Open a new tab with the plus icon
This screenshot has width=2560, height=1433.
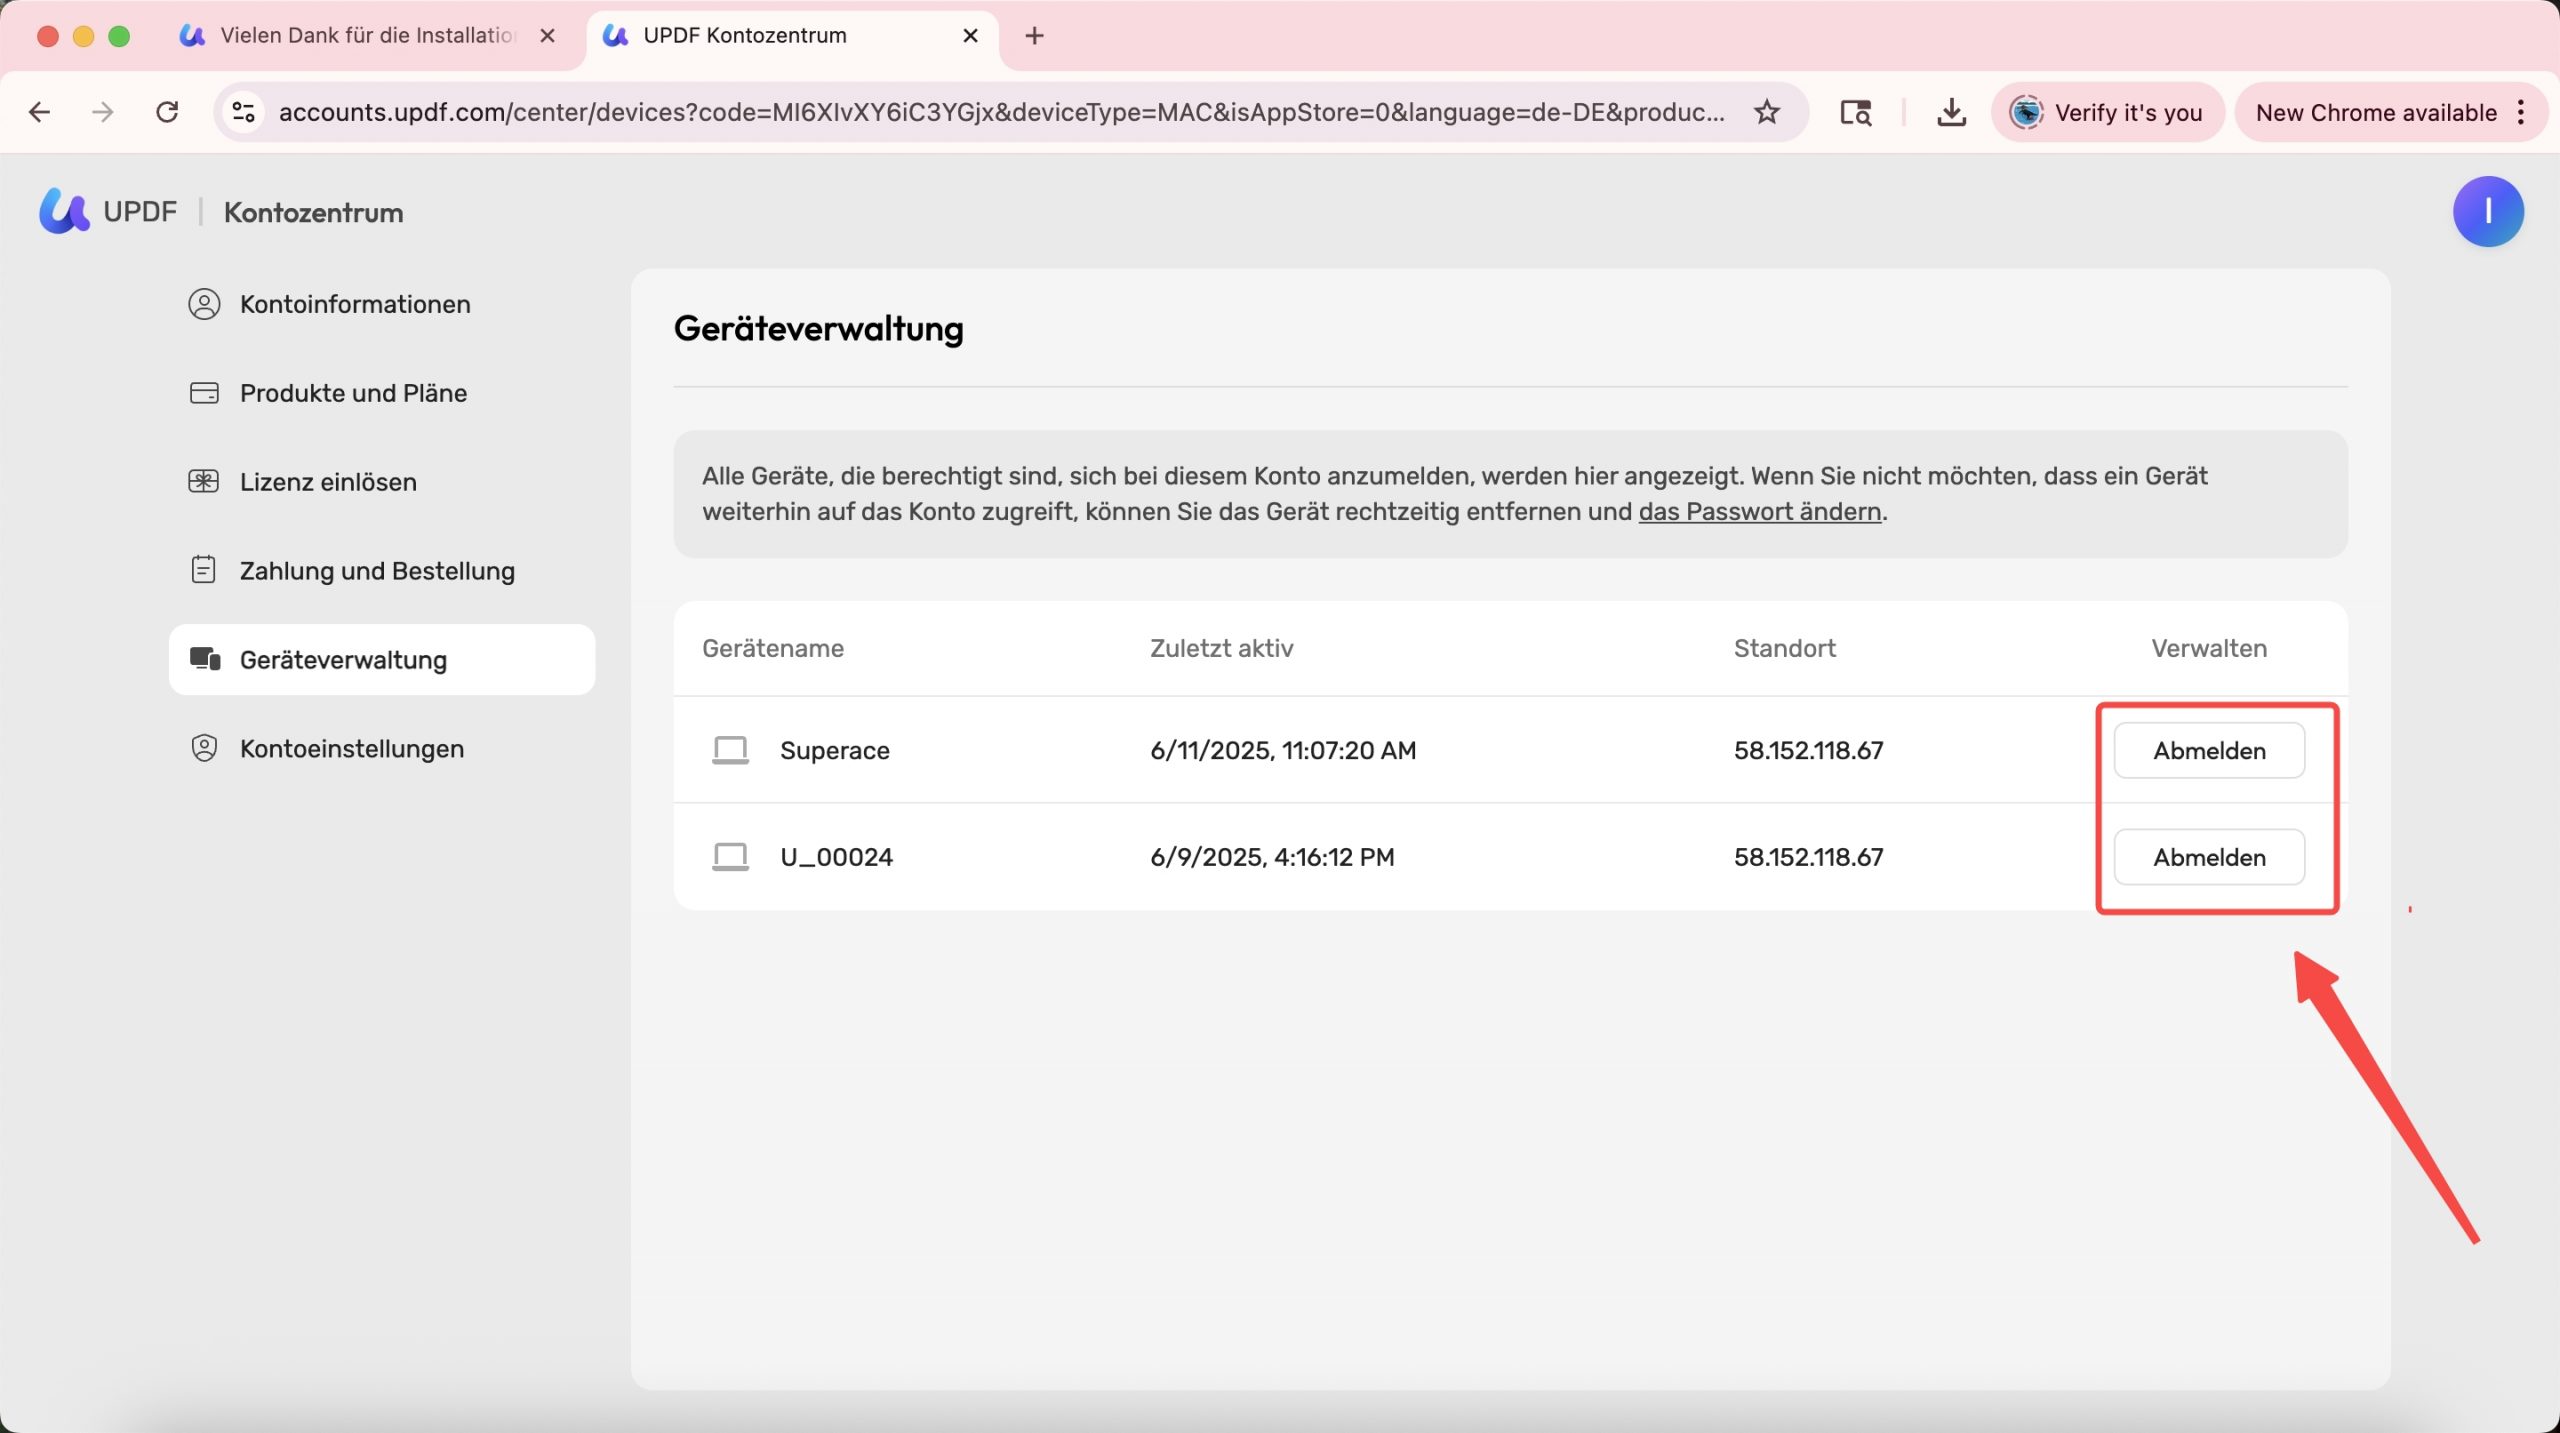1035,36
